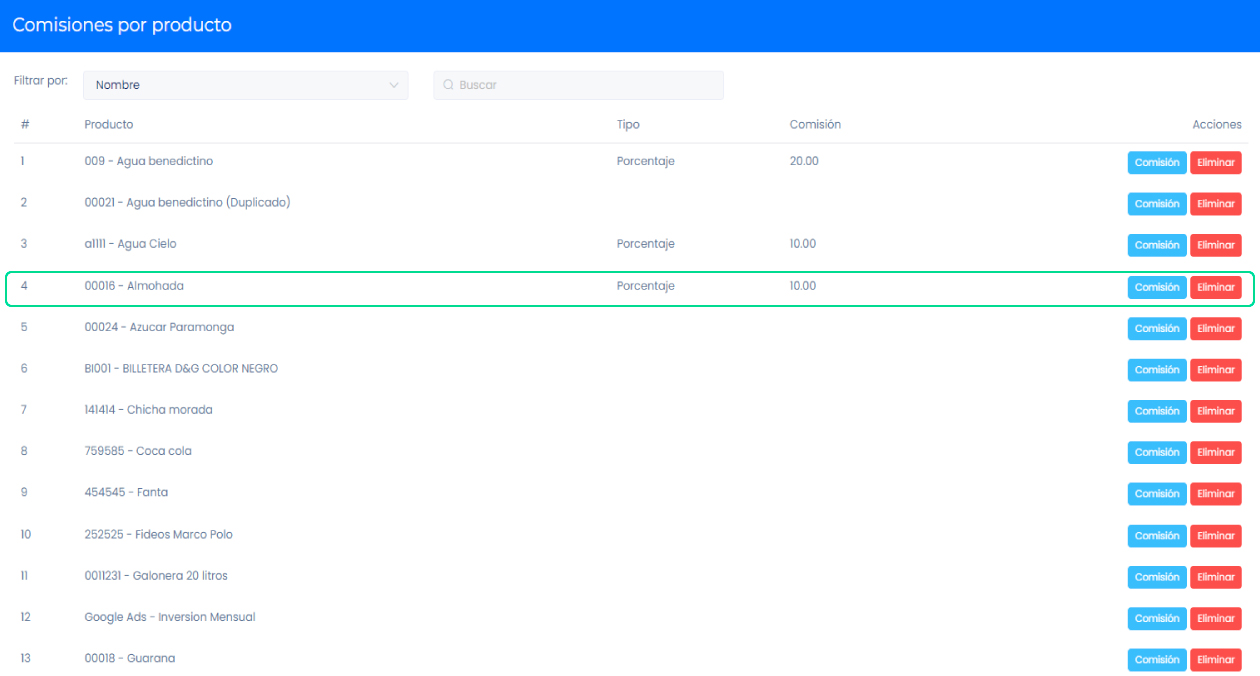Image resolution: width=1260 pixels, height=676 pixels.
Task: Click the Buscar search field
Action: tap(585, 85)
